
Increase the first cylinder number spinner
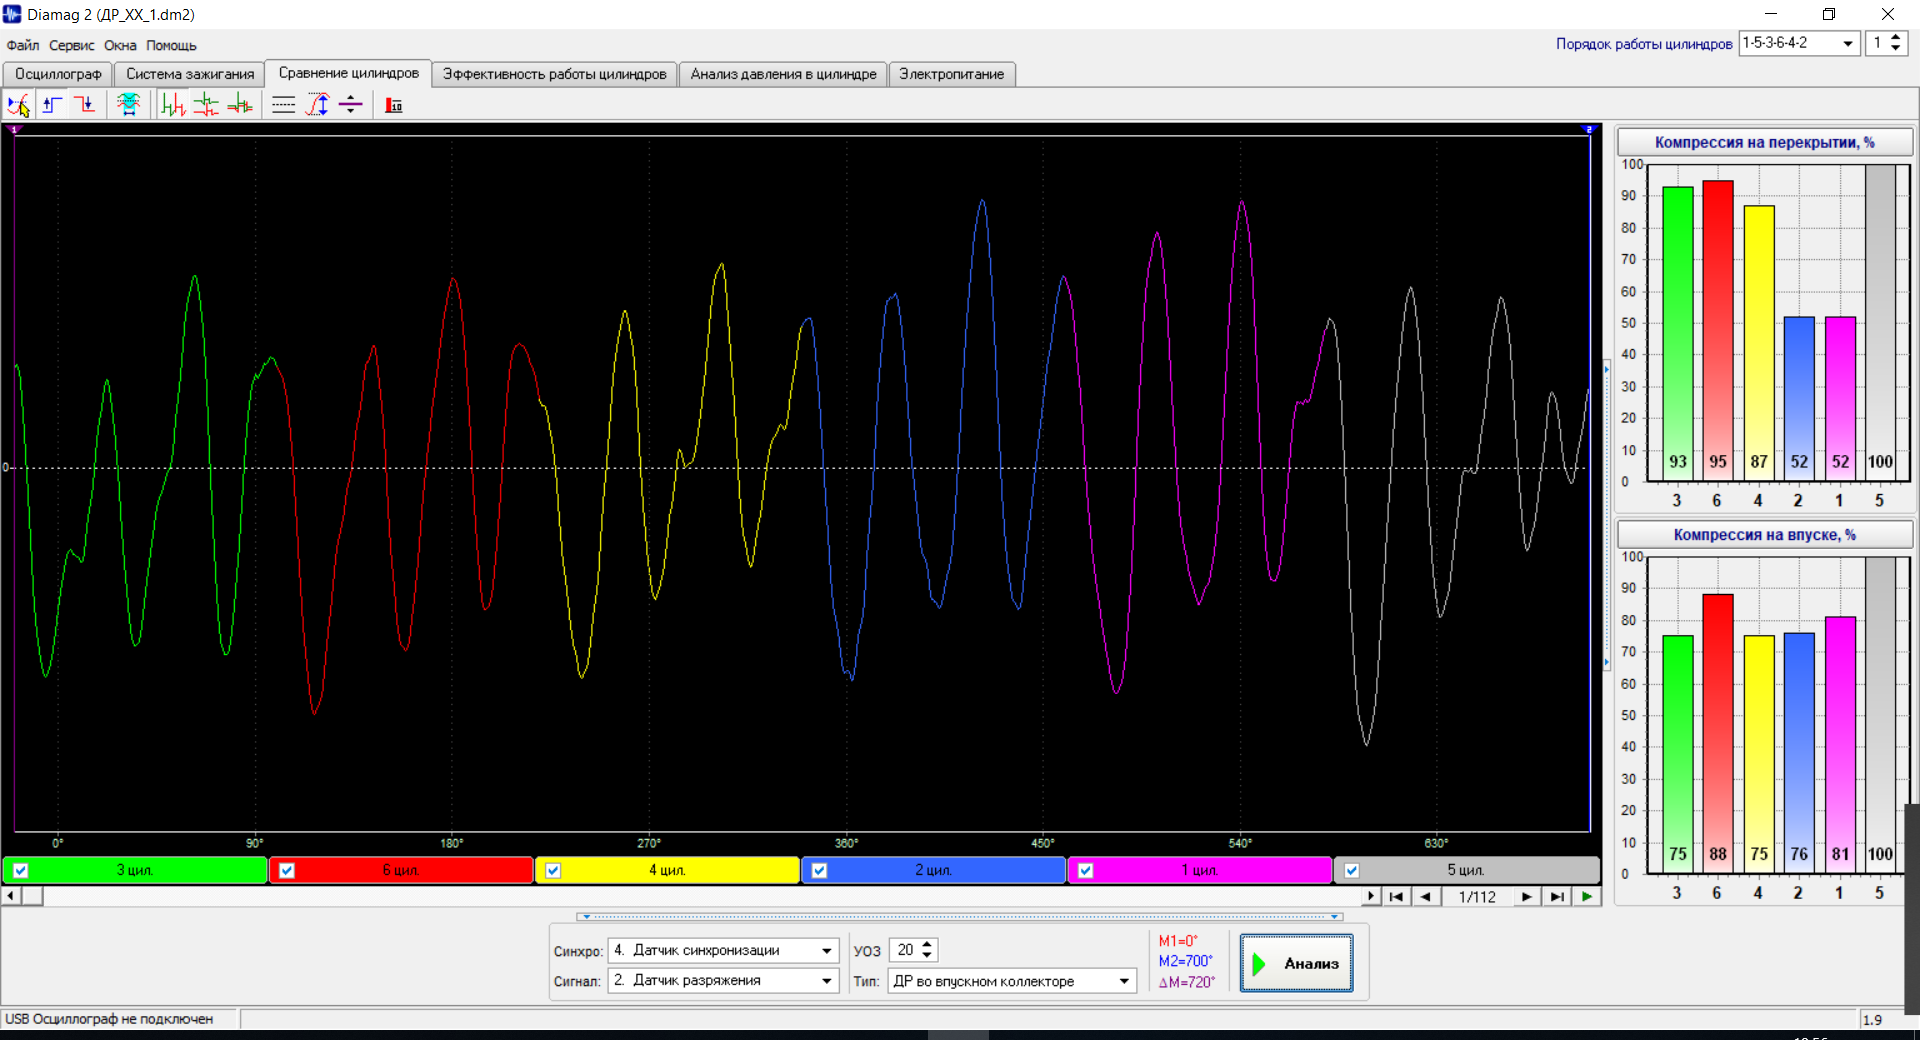1896,38
